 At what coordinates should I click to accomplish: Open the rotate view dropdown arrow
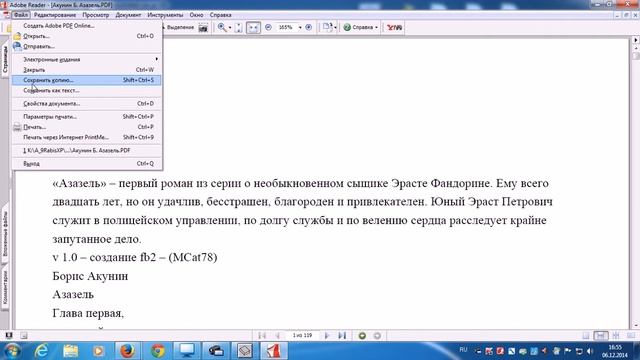point(335,28)
